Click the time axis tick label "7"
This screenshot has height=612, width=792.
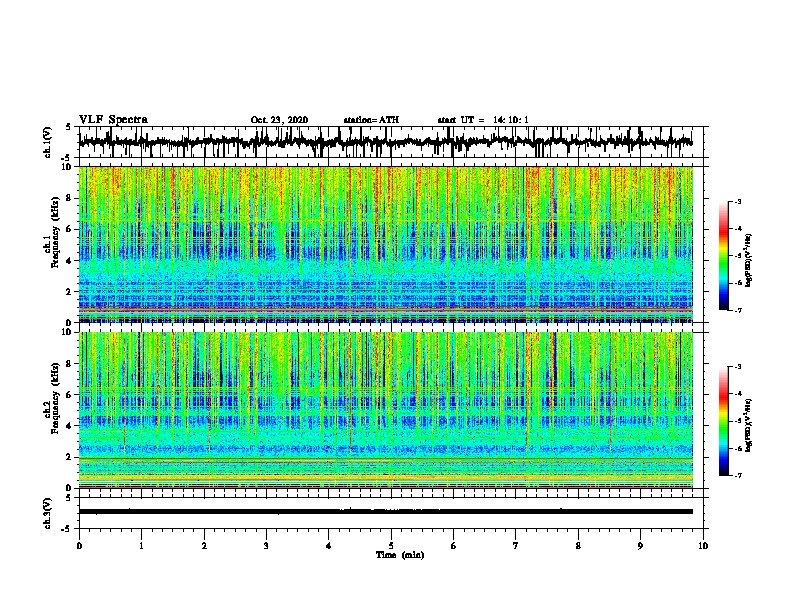pyautogui.click(x=516, y=546)
